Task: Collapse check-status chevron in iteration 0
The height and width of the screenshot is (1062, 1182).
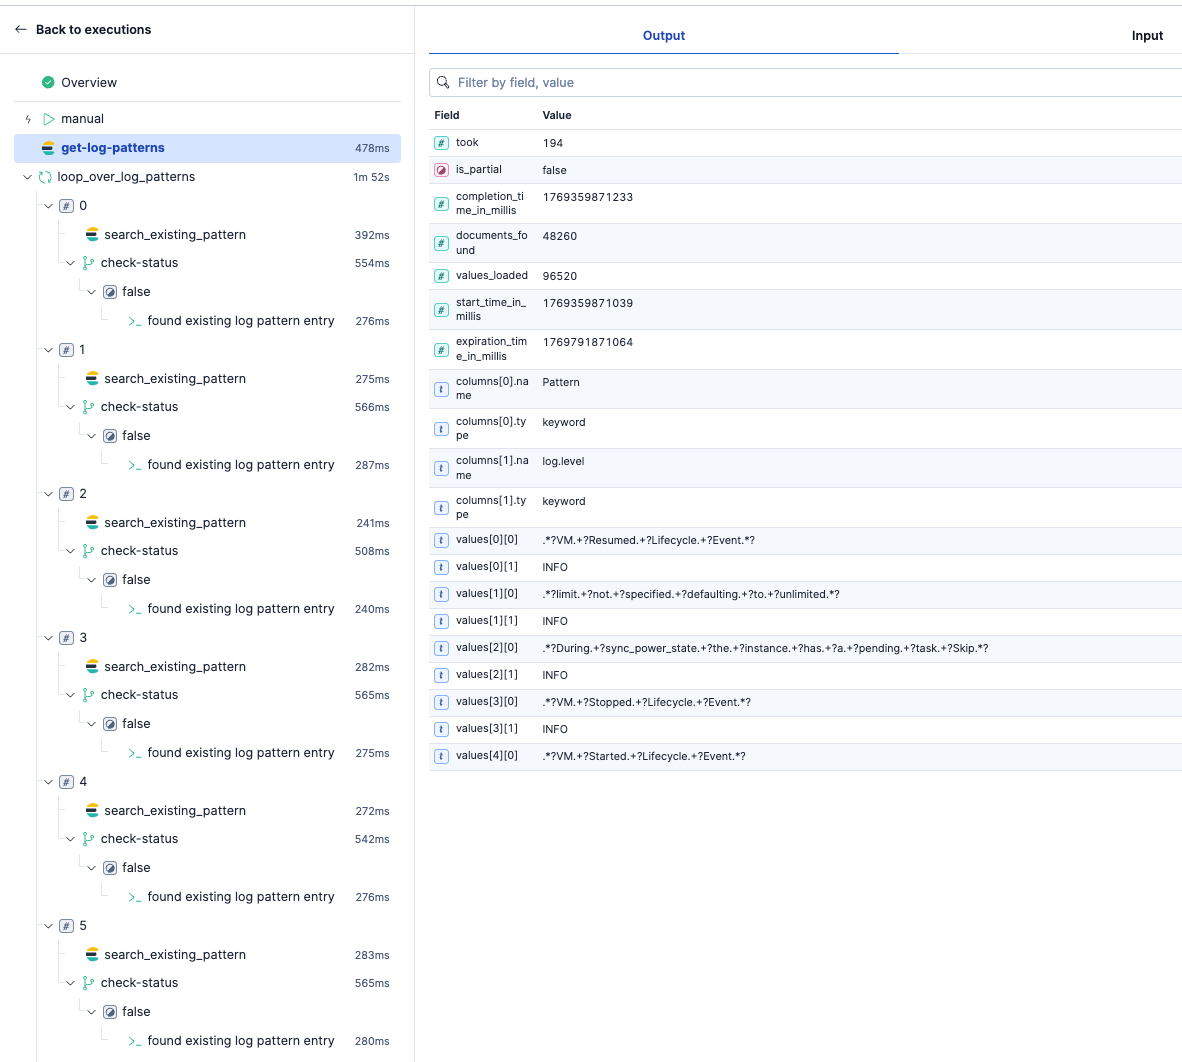Action: click(x=70, y=263)
